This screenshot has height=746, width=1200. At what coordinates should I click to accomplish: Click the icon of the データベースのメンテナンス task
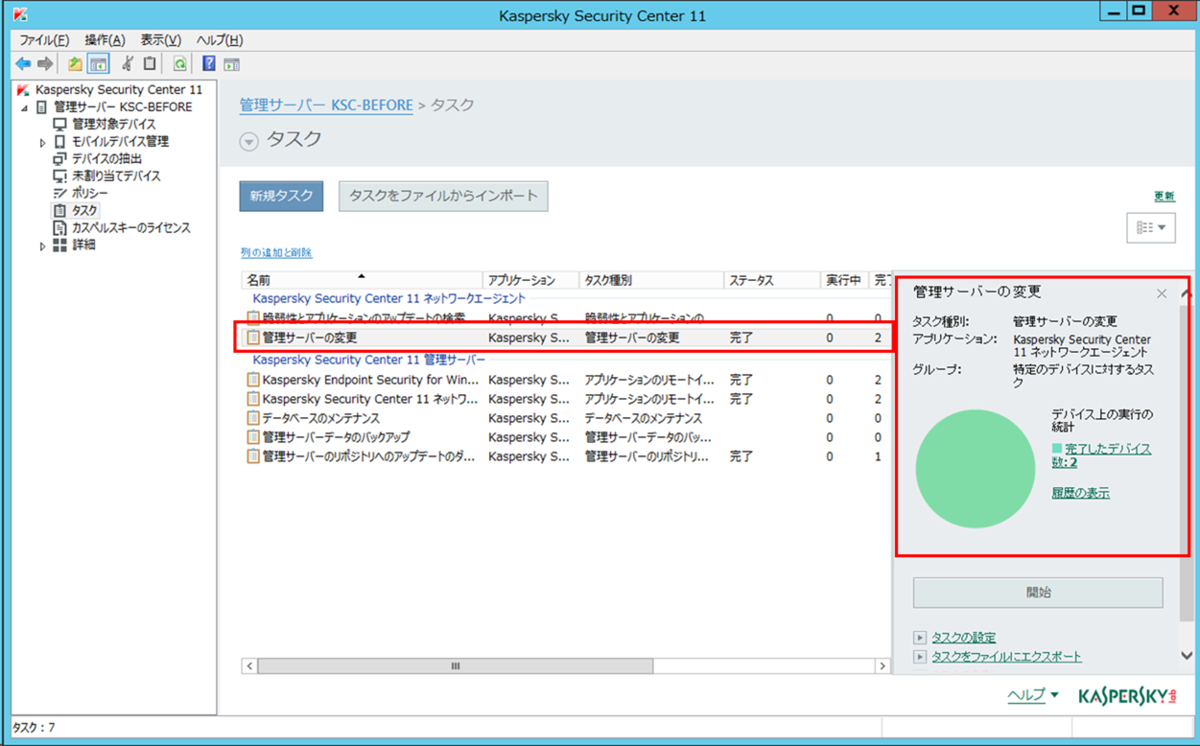coord(253,418)
